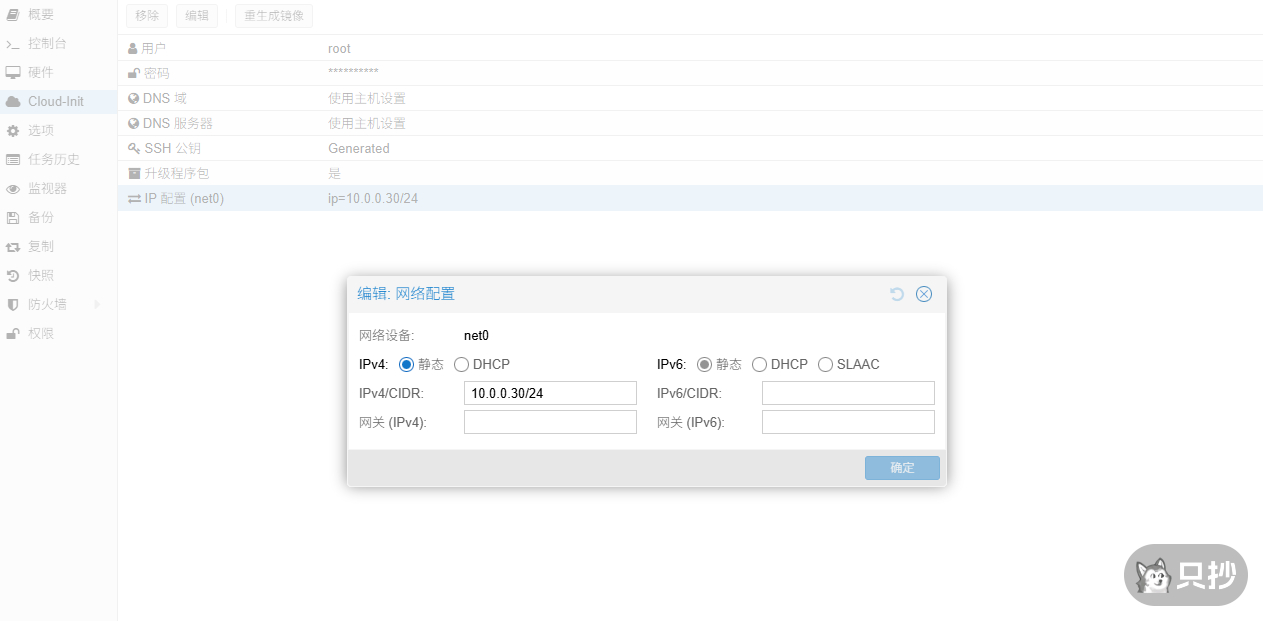Select the IP 配置 (net0) row
The image size is (1263, 621).
(690, 198)
